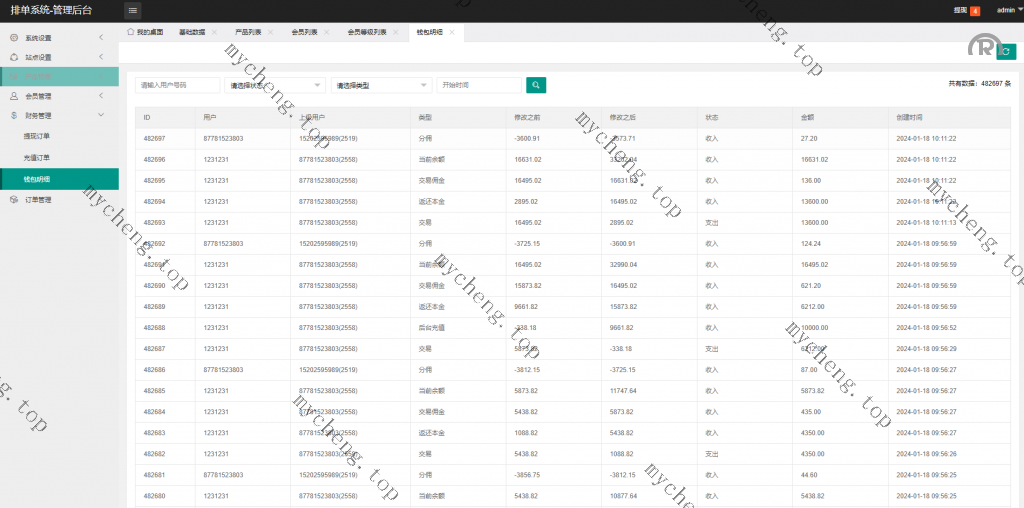Open the 请选择类型 dropdown

[381, 85]
